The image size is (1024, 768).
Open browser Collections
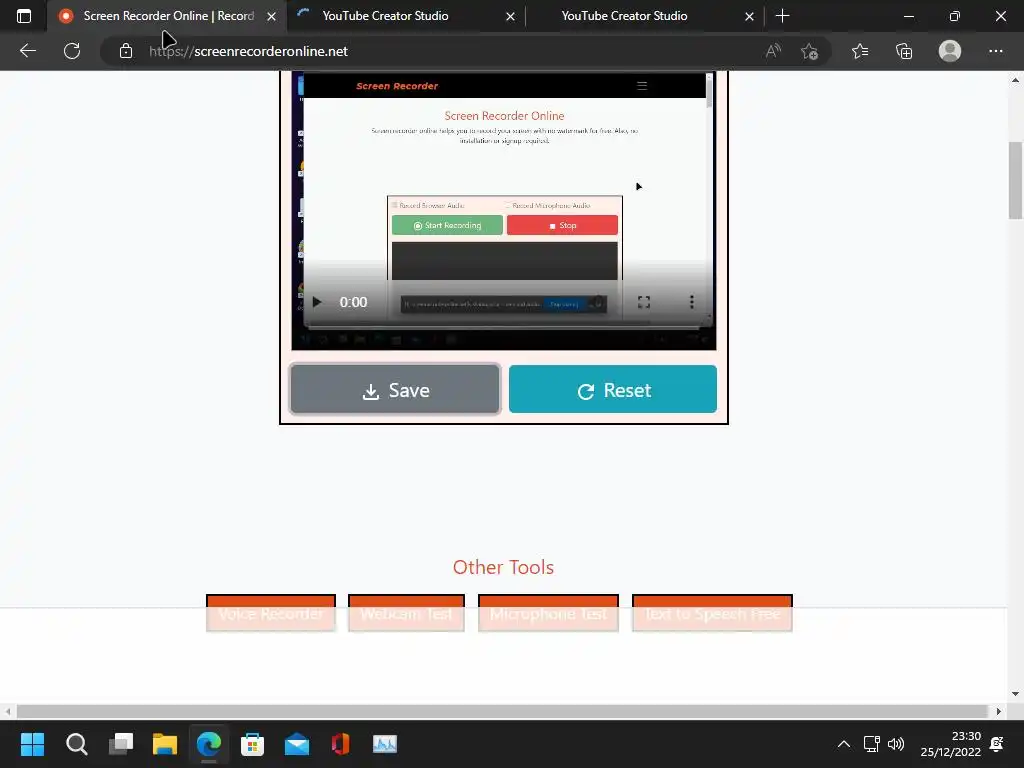(x=904, y=51)
